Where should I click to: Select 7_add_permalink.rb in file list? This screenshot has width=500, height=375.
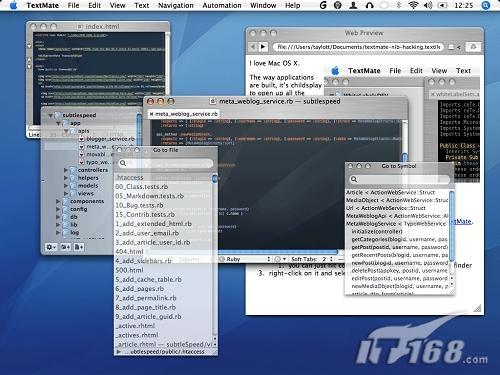point(163,298)
